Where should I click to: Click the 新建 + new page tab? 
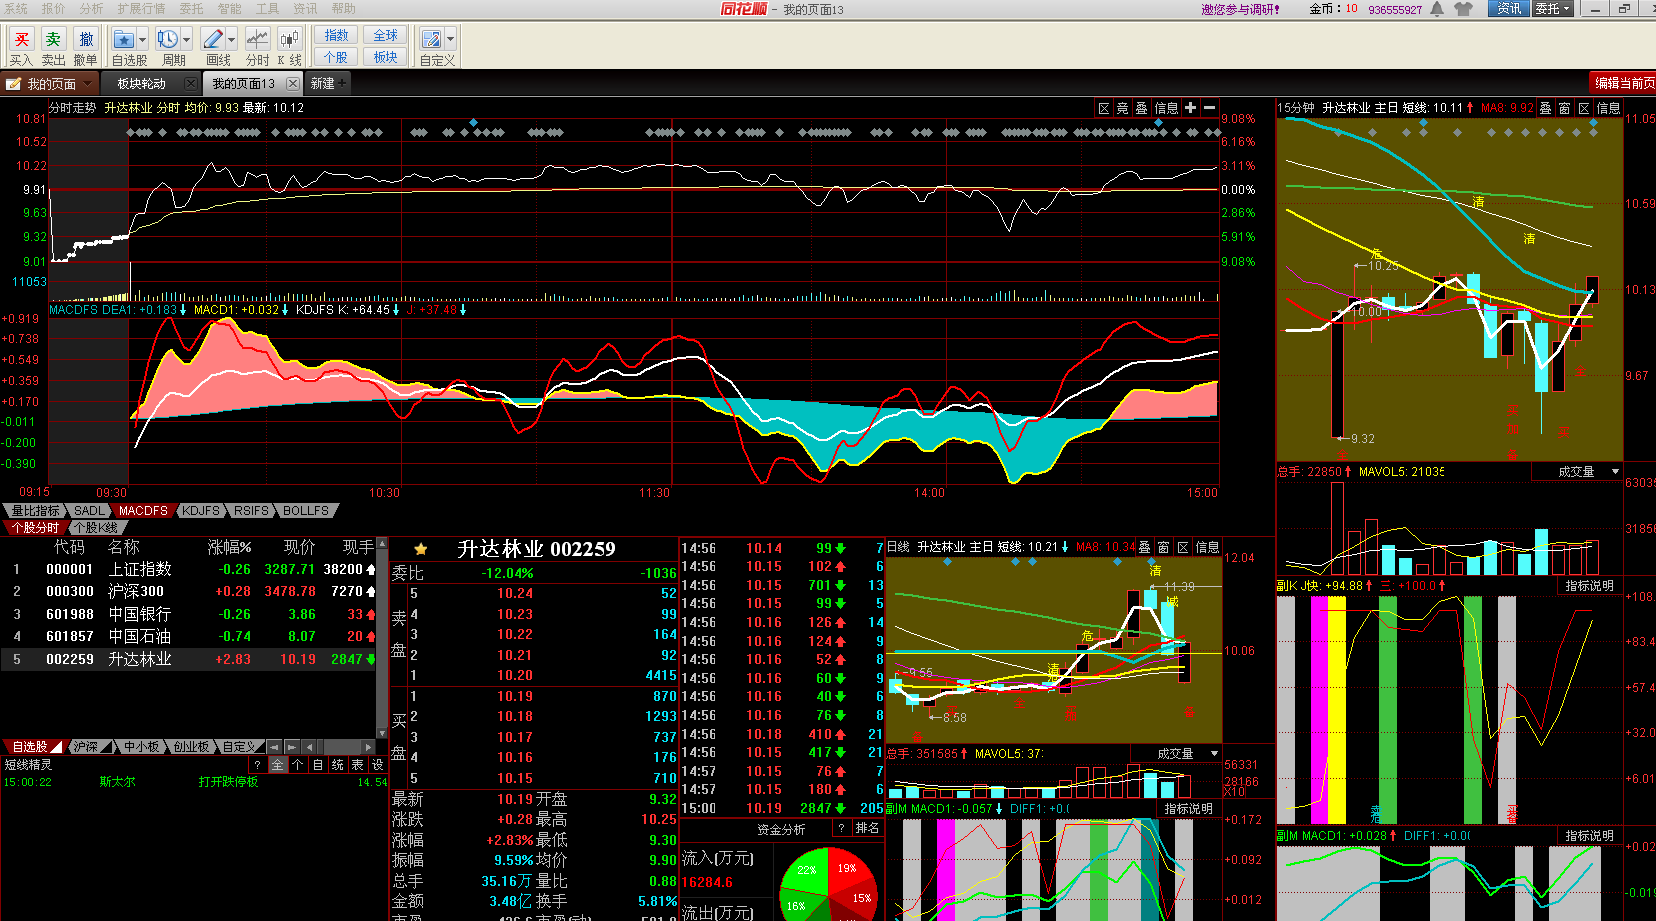pyautogui.click(x=328, y=84)
